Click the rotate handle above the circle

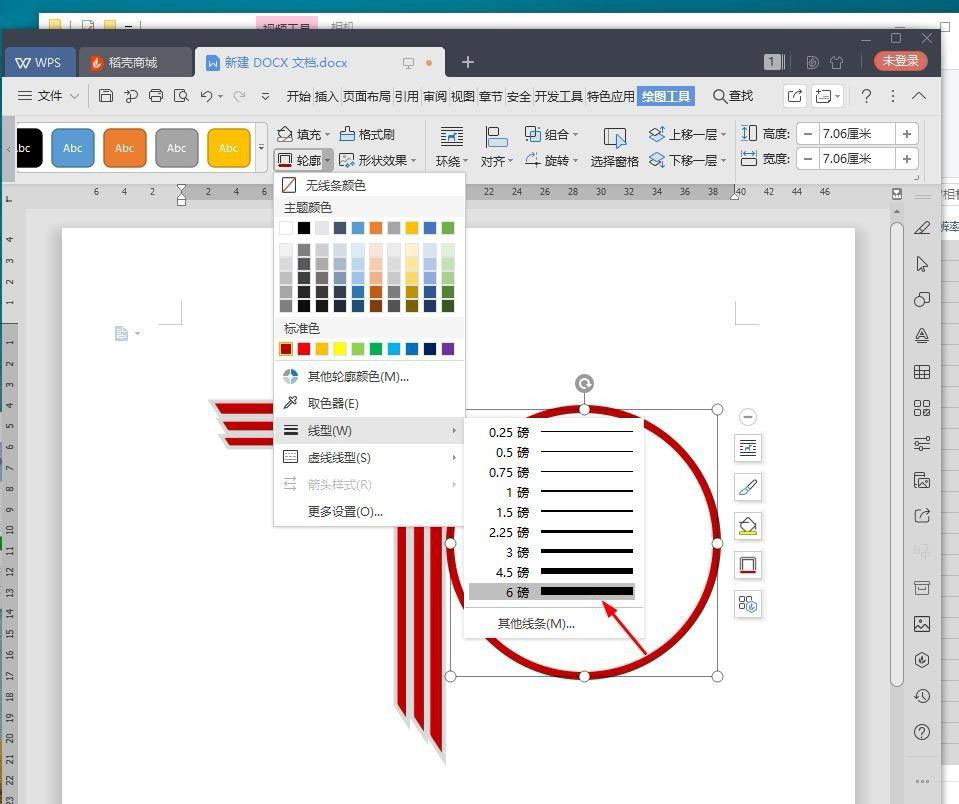pyautogui.click(x=584, y=384)
